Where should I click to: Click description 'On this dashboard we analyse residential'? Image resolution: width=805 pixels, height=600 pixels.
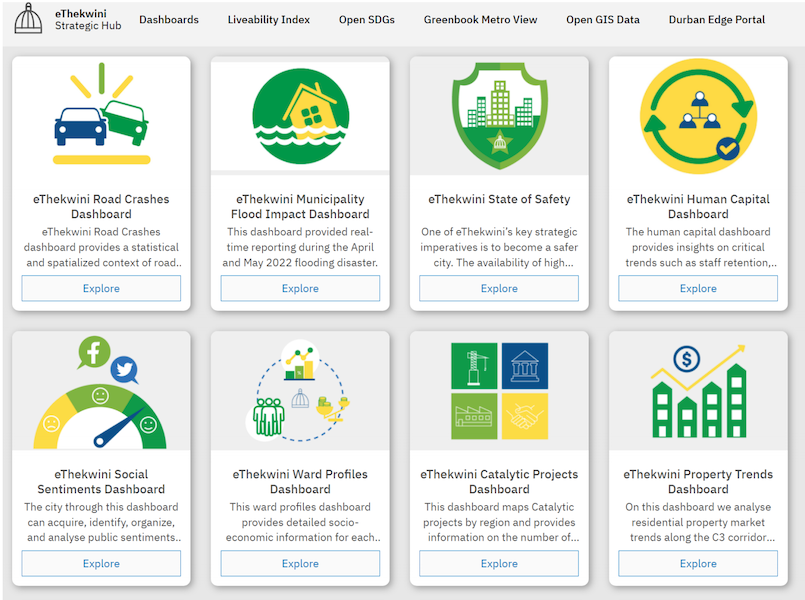pyautogui.click(x=698, y=522)
